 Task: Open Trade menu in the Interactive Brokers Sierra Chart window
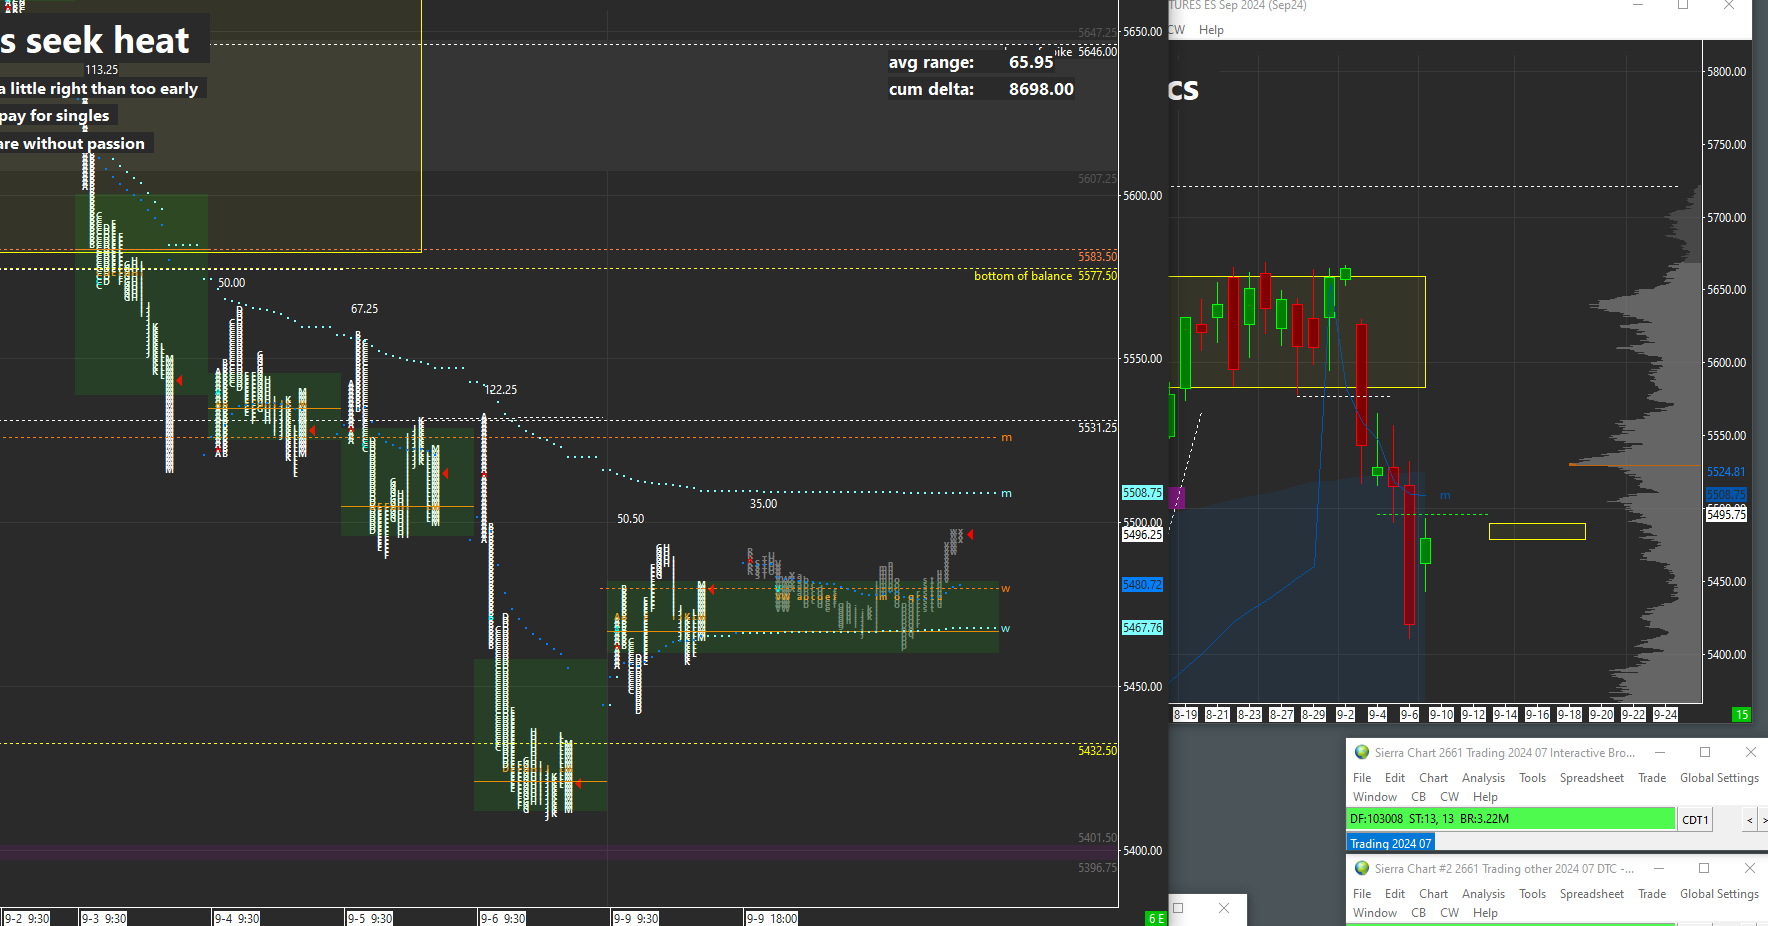click(1652, 778)
